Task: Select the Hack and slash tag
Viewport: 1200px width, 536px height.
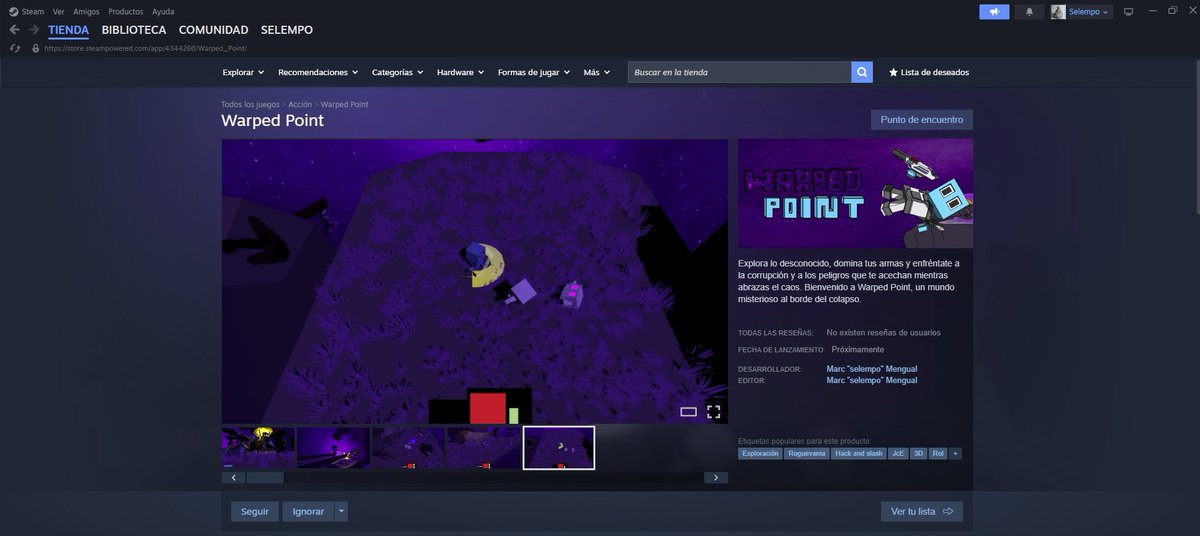Action: pos(858,453)
